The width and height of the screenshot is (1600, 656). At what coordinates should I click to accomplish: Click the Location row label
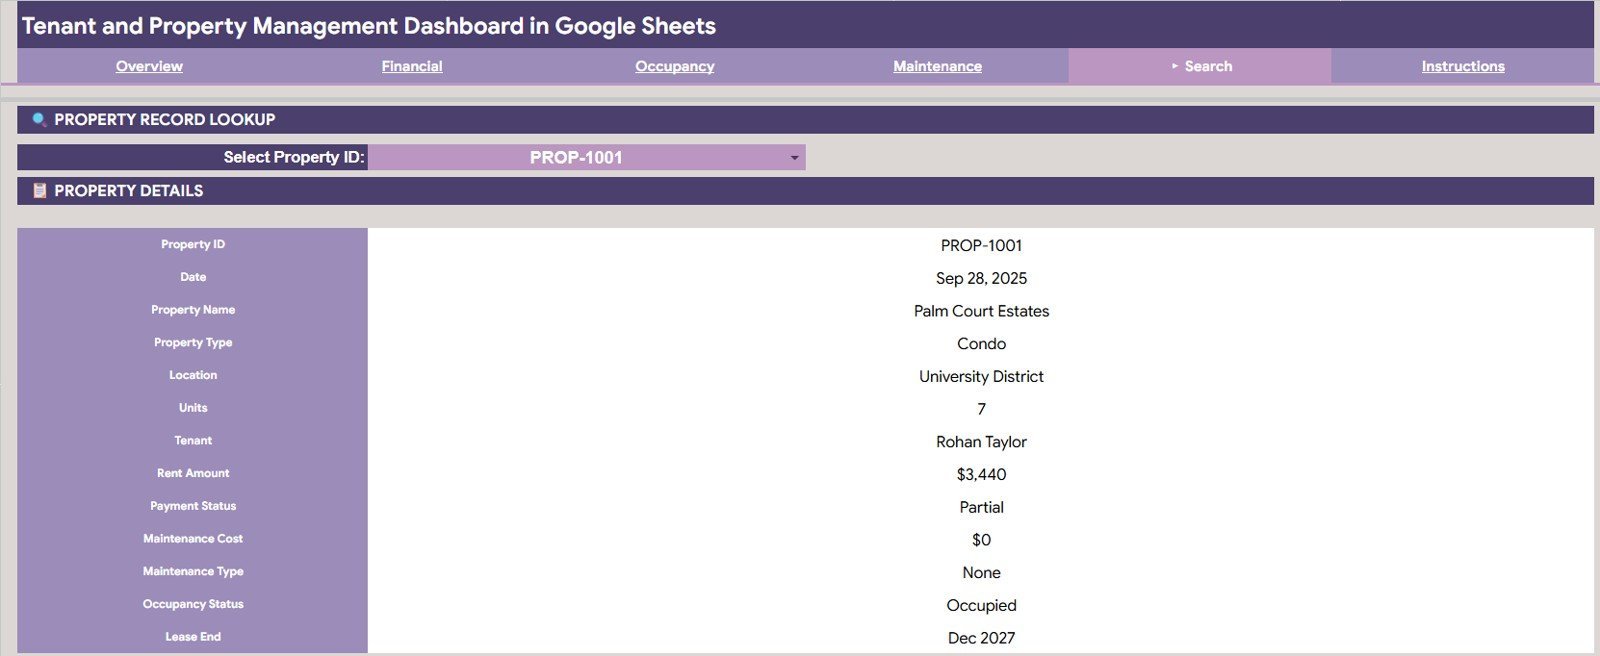click(x=193, y=375)
